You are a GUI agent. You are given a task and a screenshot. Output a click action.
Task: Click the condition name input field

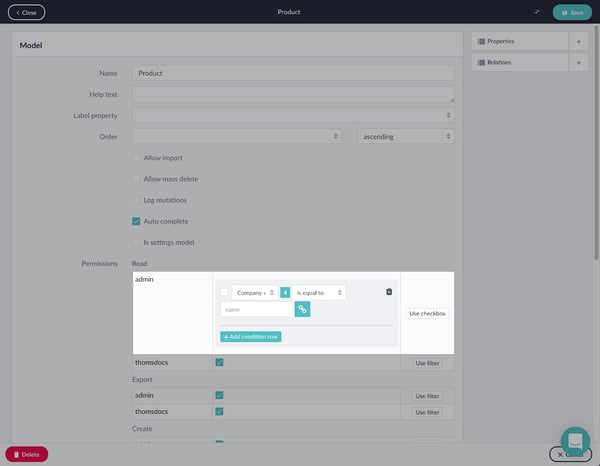(x=256, y=310)
